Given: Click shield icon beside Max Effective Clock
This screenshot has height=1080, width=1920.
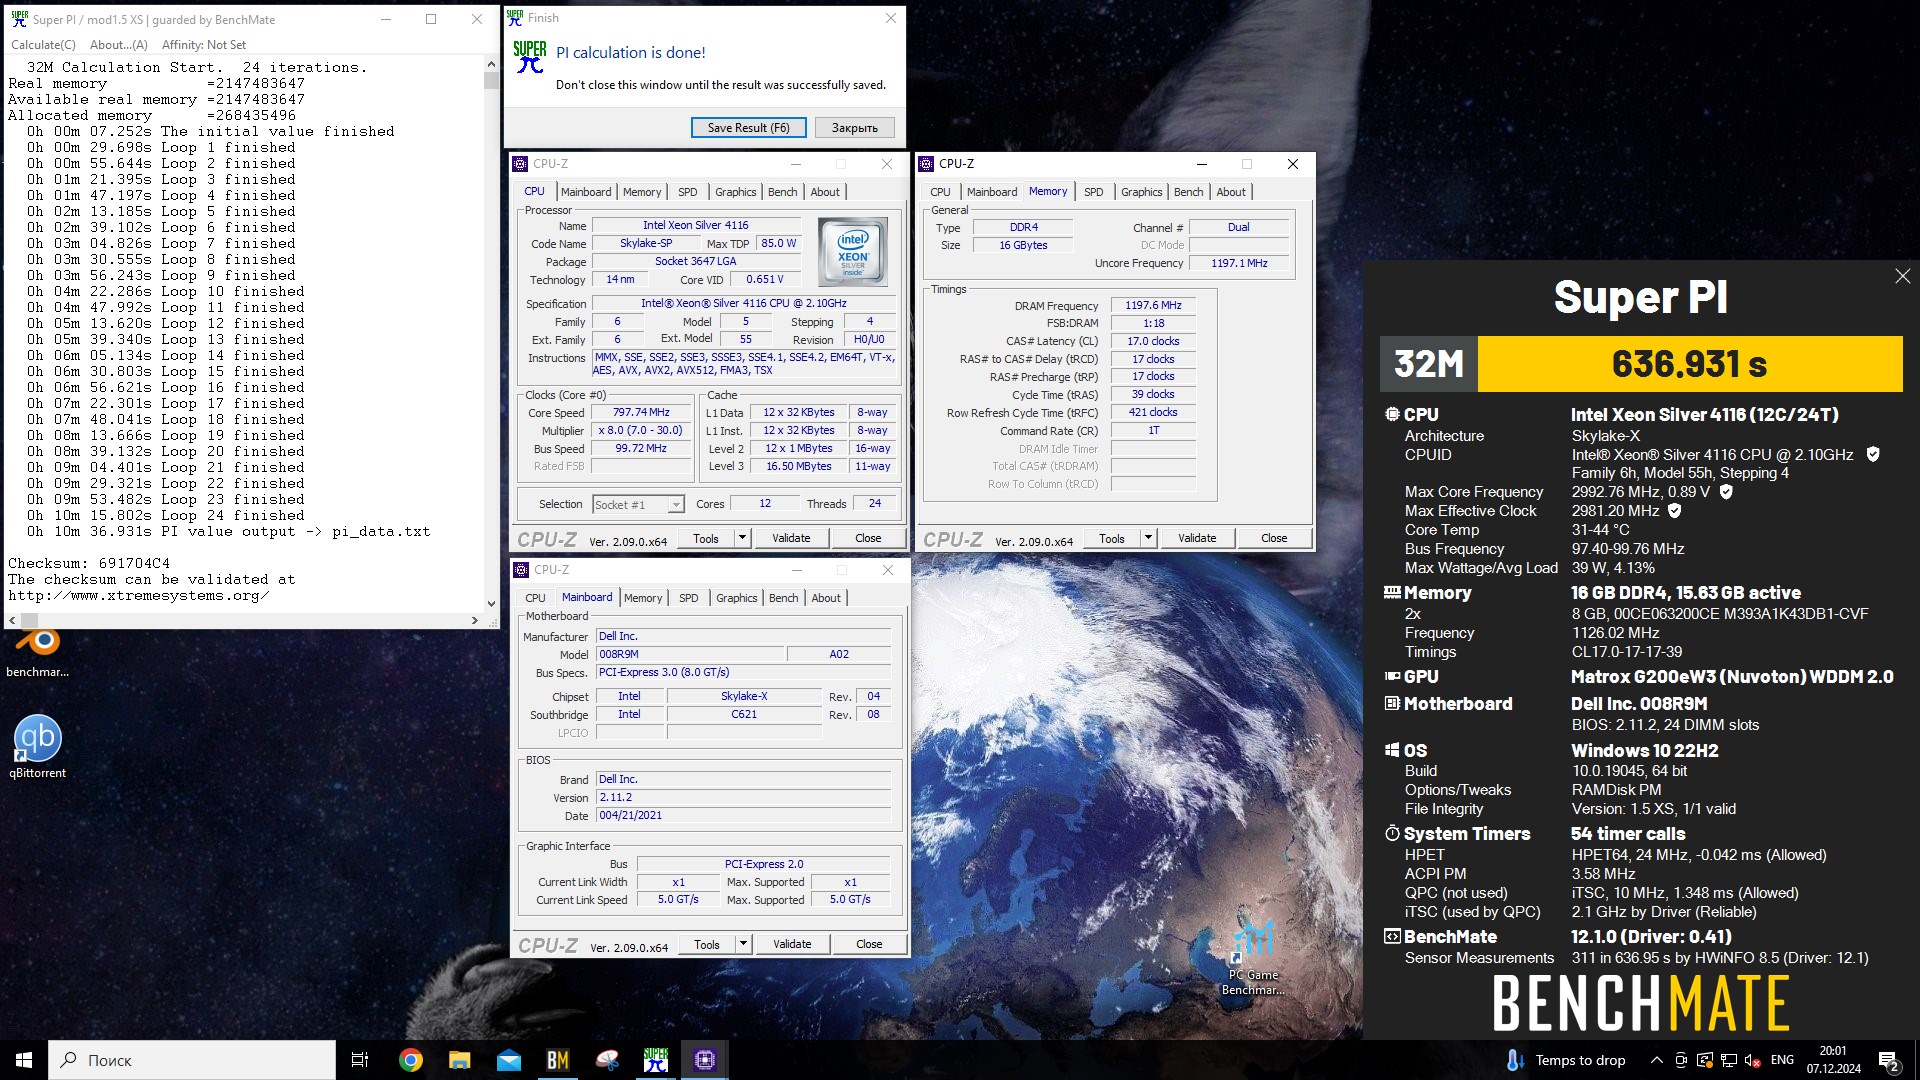Looking at the screenshot, I should pos(1675,511).
